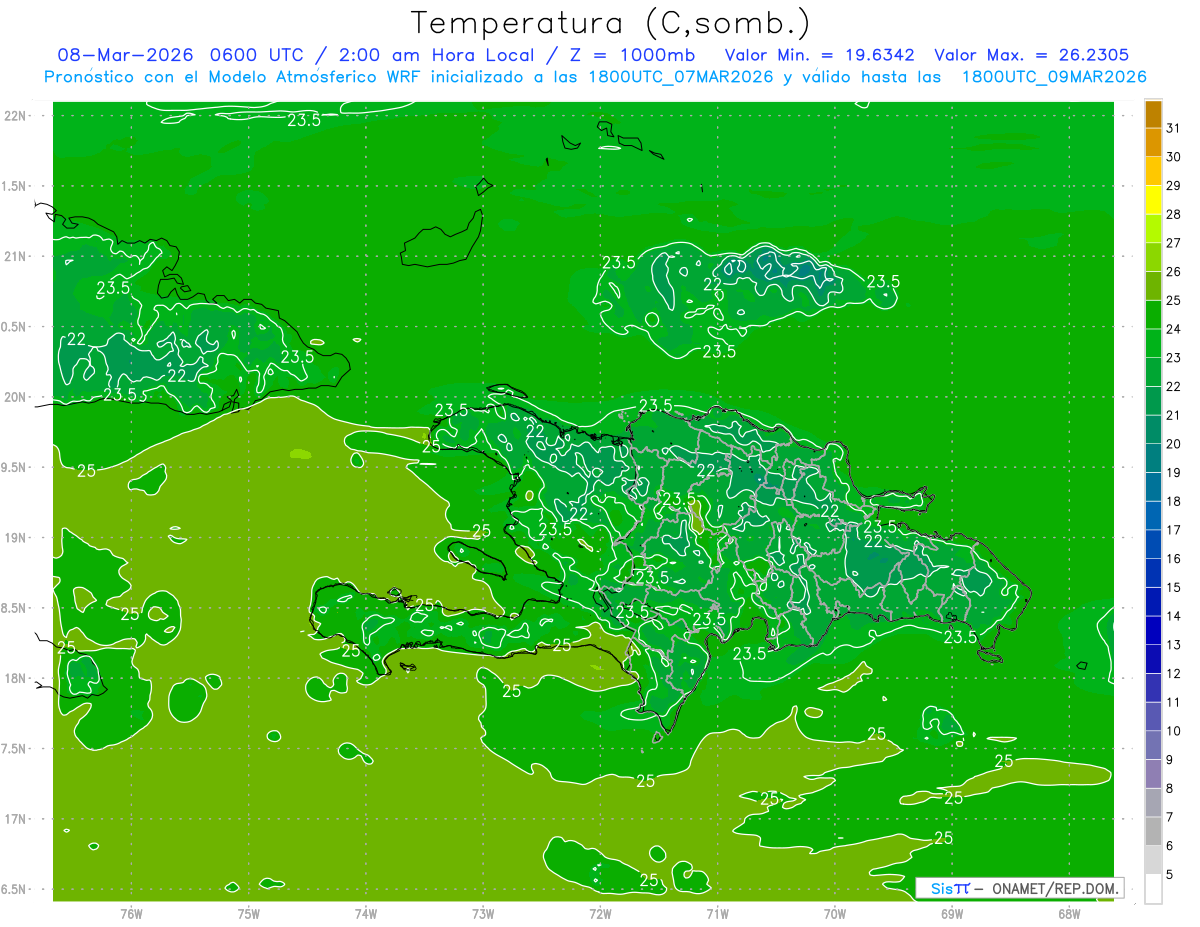Viewport: 1200px width, 927px height.
Task: Click the "70W" longitude axis label
Action: tap(834, 913)
